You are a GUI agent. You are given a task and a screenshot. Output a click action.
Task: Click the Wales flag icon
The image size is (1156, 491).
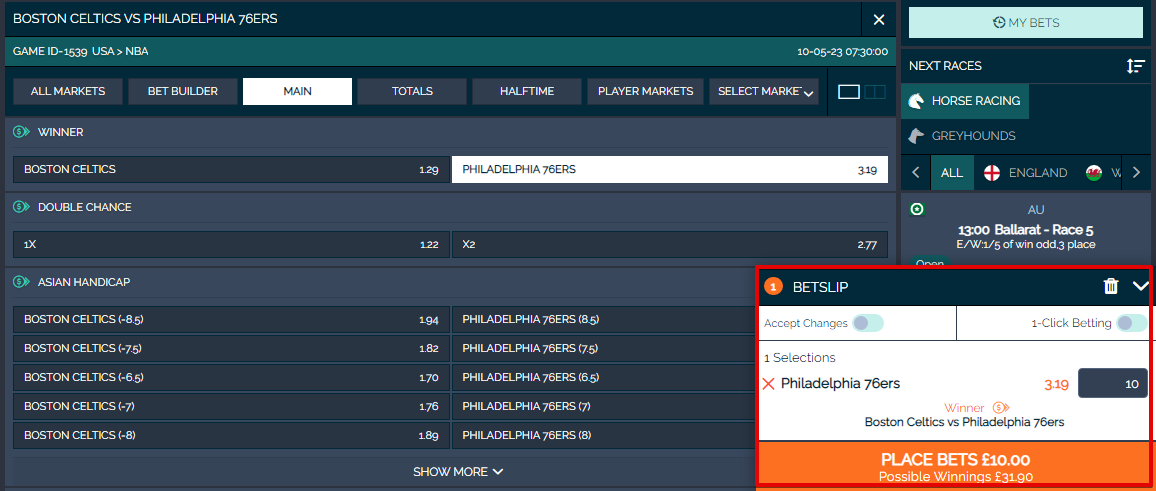[1094, 173]
